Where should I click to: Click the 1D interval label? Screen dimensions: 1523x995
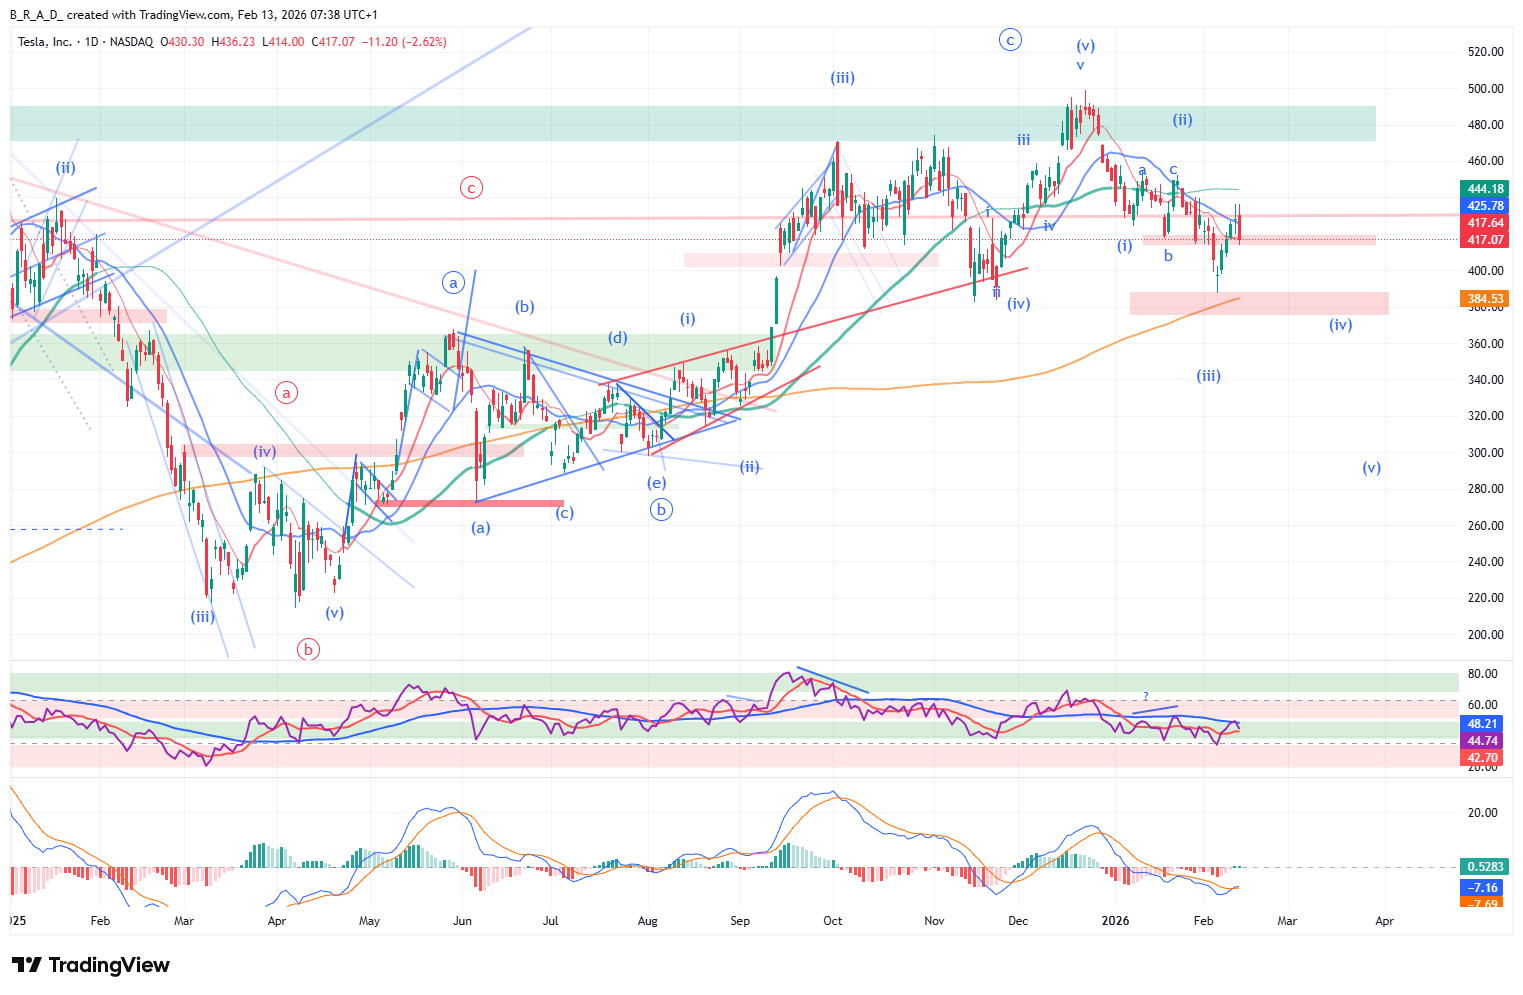[92, 42]
